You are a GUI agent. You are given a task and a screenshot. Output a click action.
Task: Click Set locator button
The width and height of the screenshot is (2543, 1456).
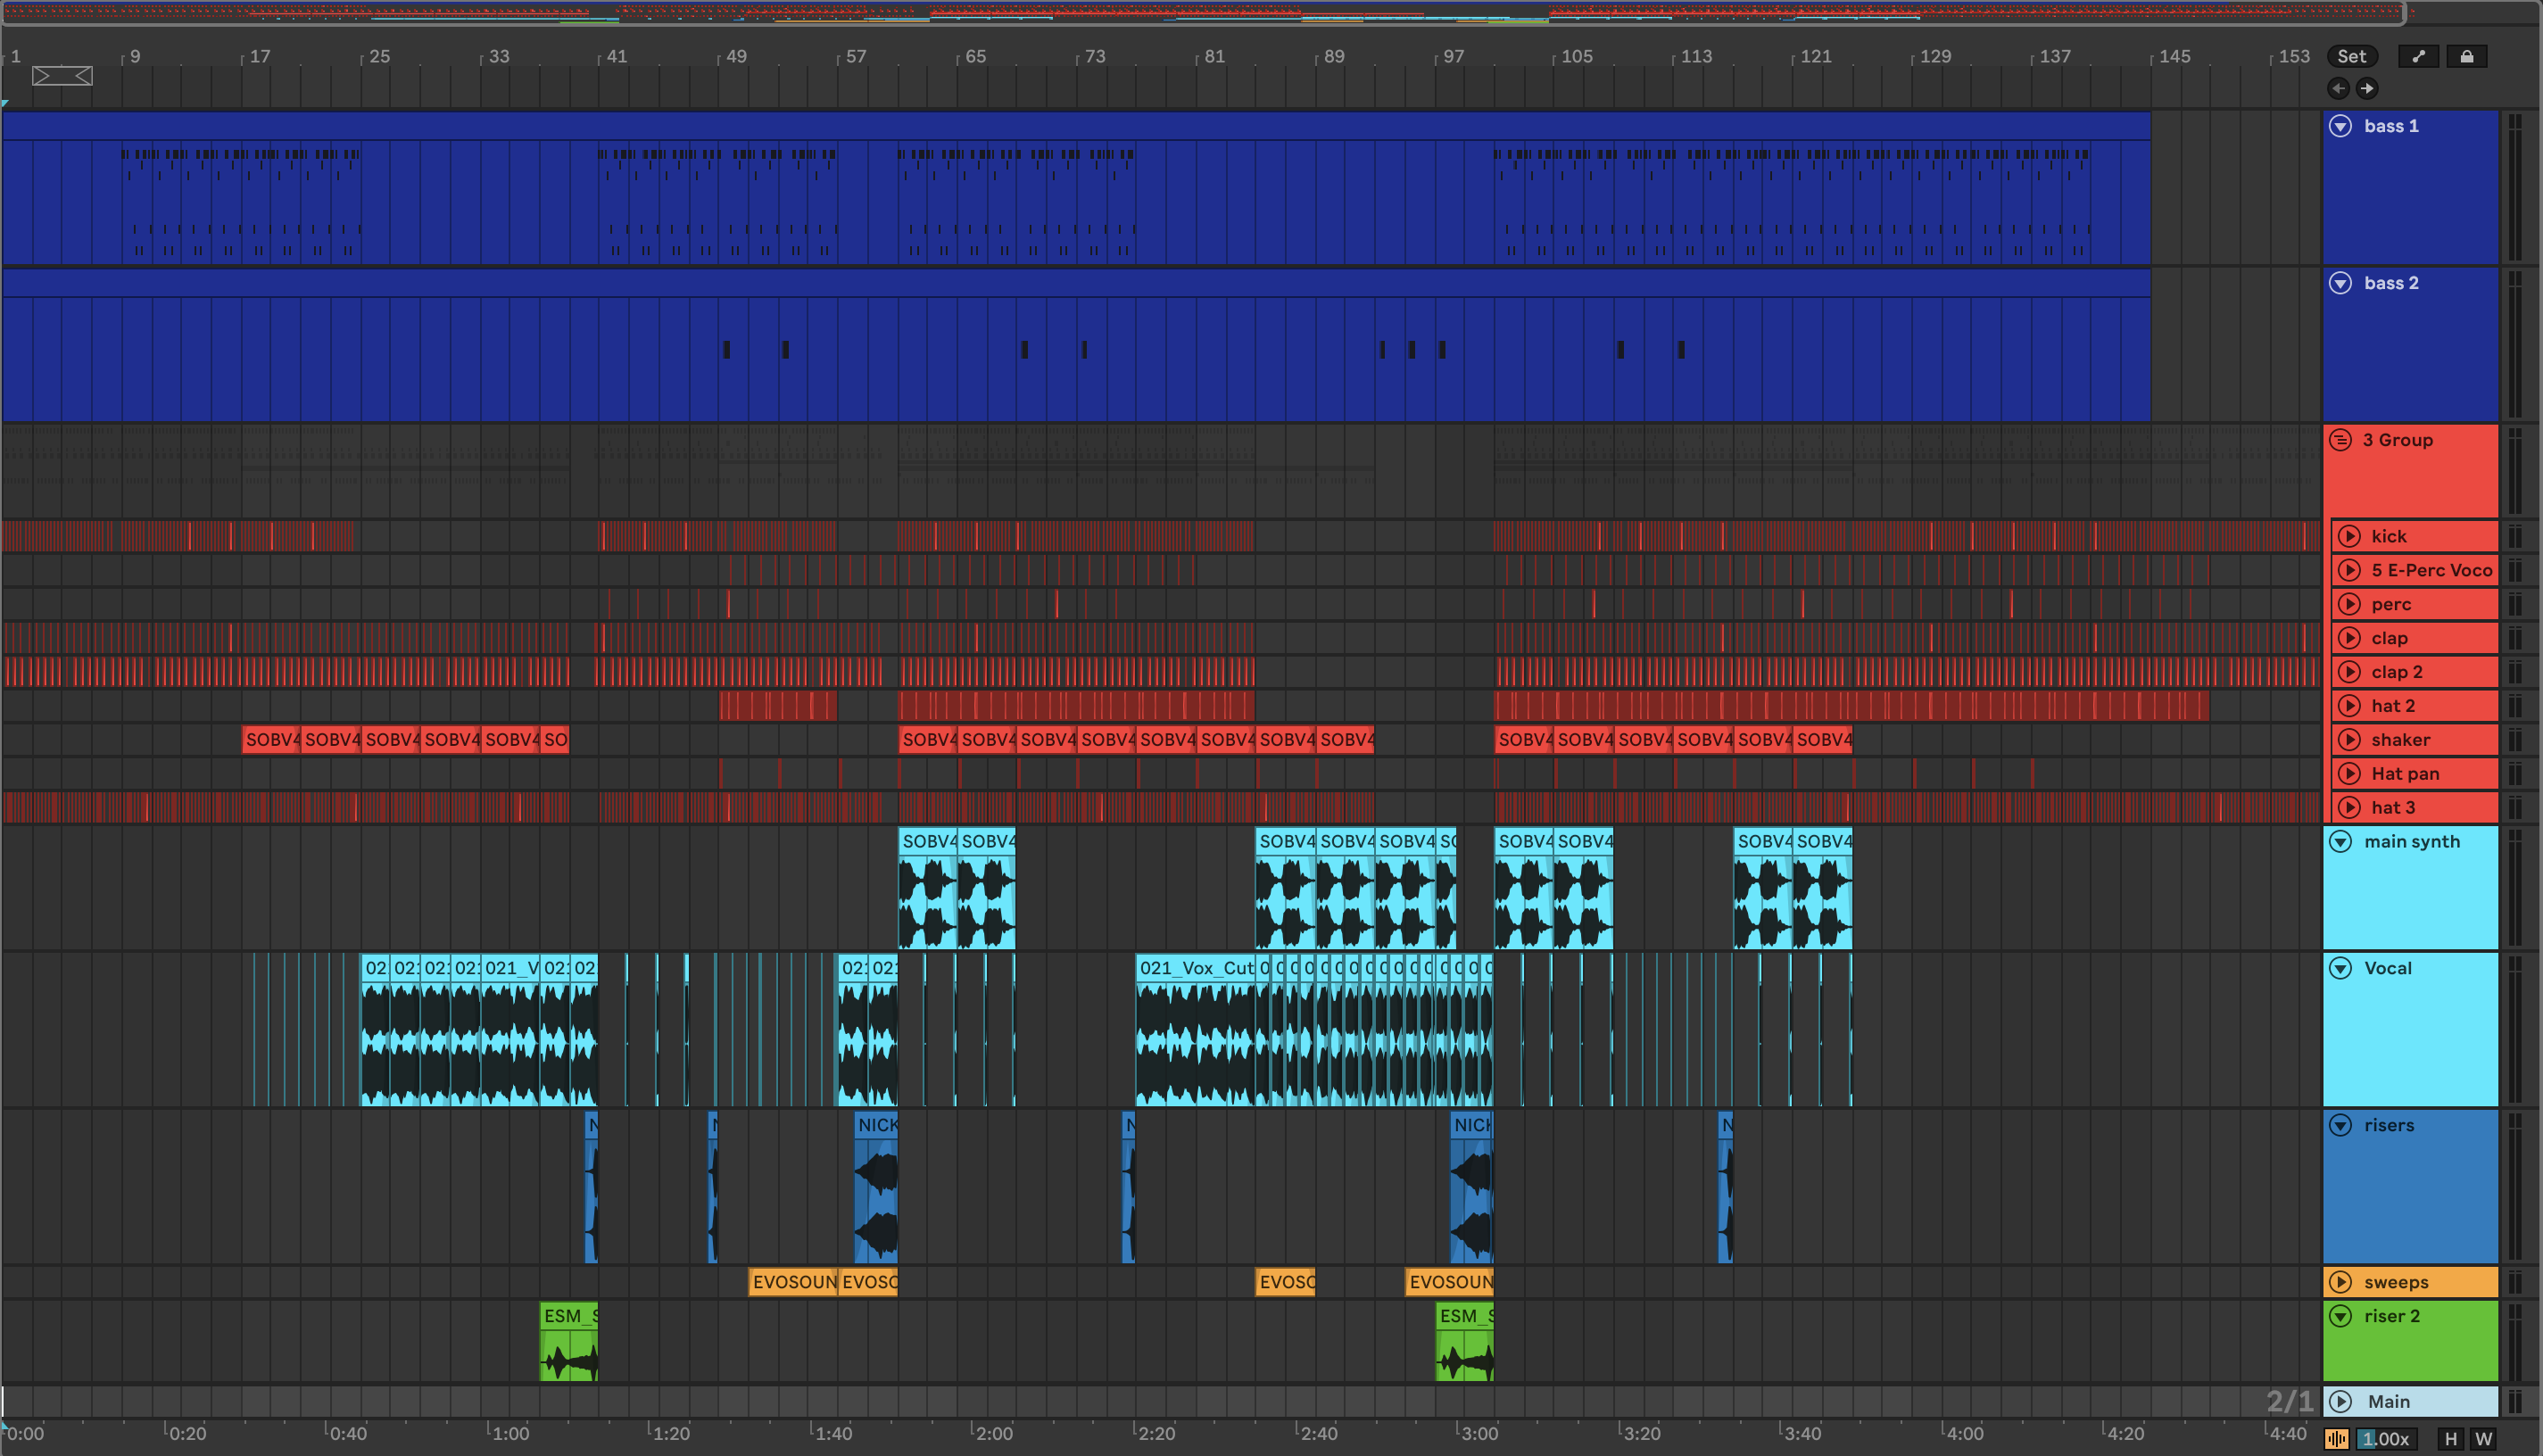click(x=2351, y=57)
